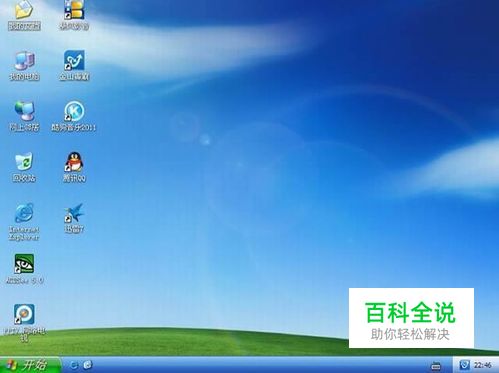
Task: Select the ACDSee 5.0 eye shortcut
Action: tap(24, 264)
